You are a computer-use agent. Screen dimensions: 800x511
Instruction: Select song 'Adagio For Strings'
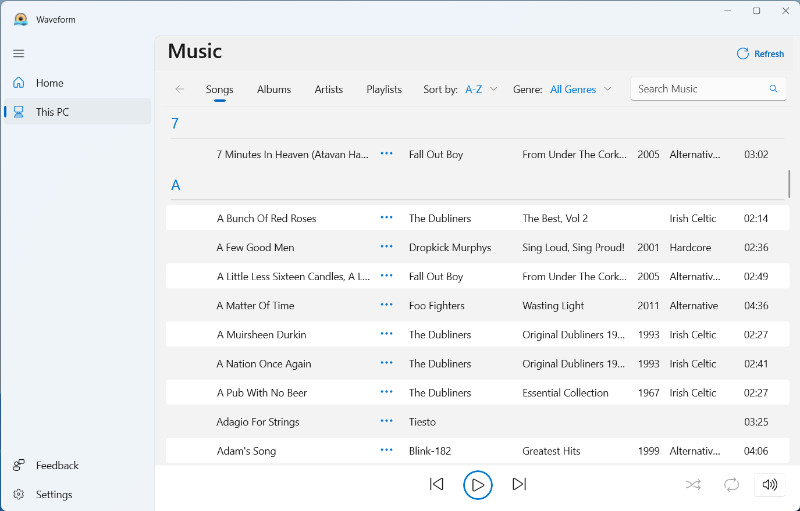point(258,422)
